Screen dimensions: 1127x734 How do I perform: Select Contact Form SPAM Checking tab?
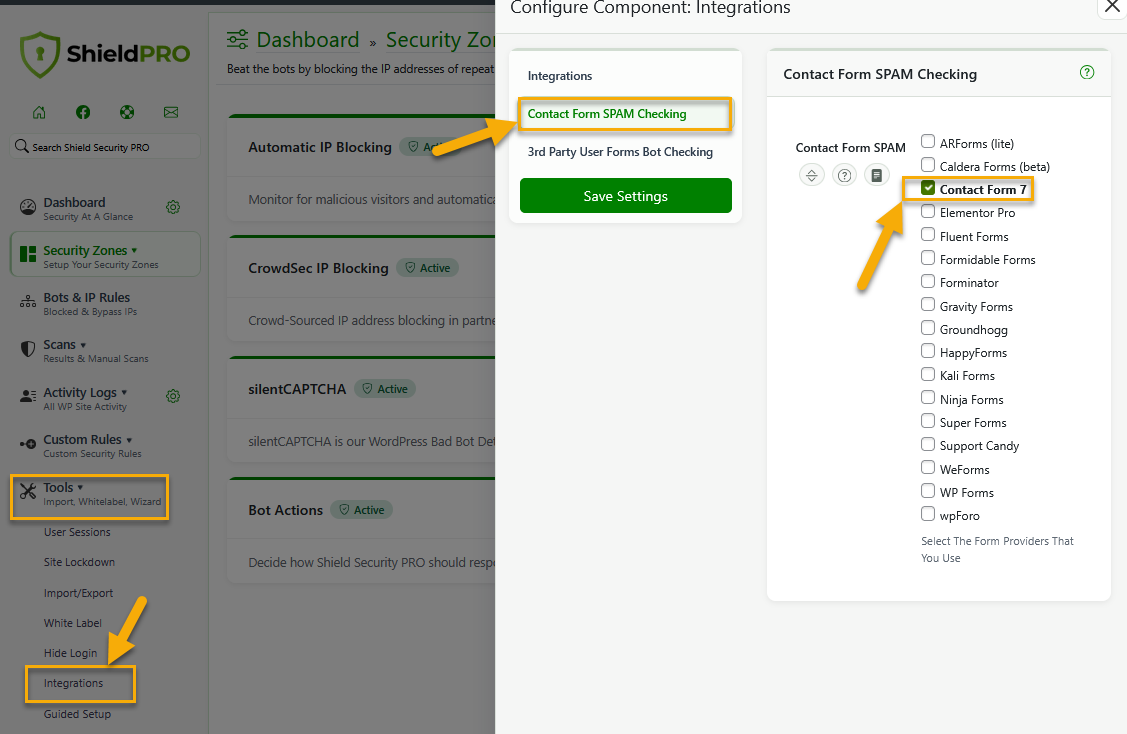click(x=625, y=114)
